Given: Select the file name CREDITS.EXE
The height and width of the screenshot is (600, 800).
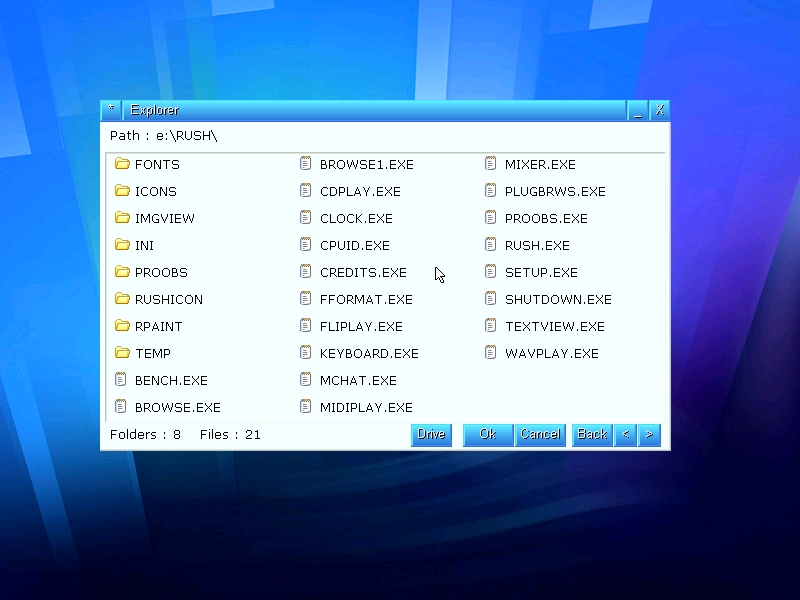Looking at the screenshot, I should click(x=363, y=272).
